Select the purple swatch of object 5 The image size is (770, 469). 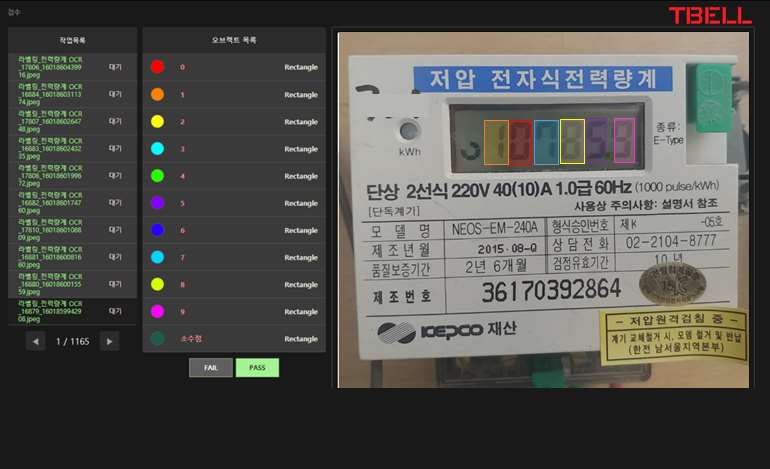click(x=158, y=203)
